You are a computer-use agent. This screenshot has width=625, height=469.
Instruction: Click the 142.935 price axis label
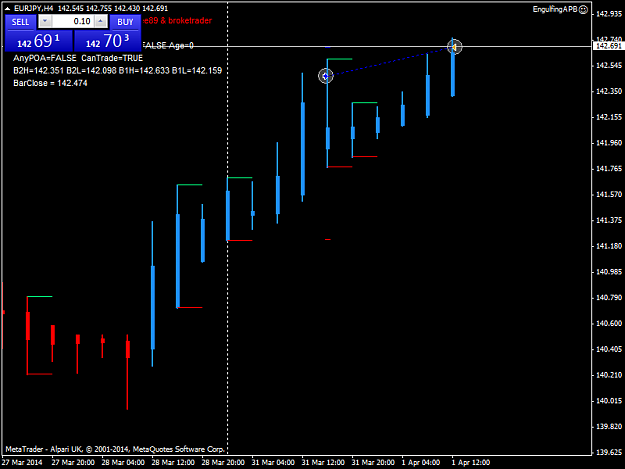pos(609,14)
